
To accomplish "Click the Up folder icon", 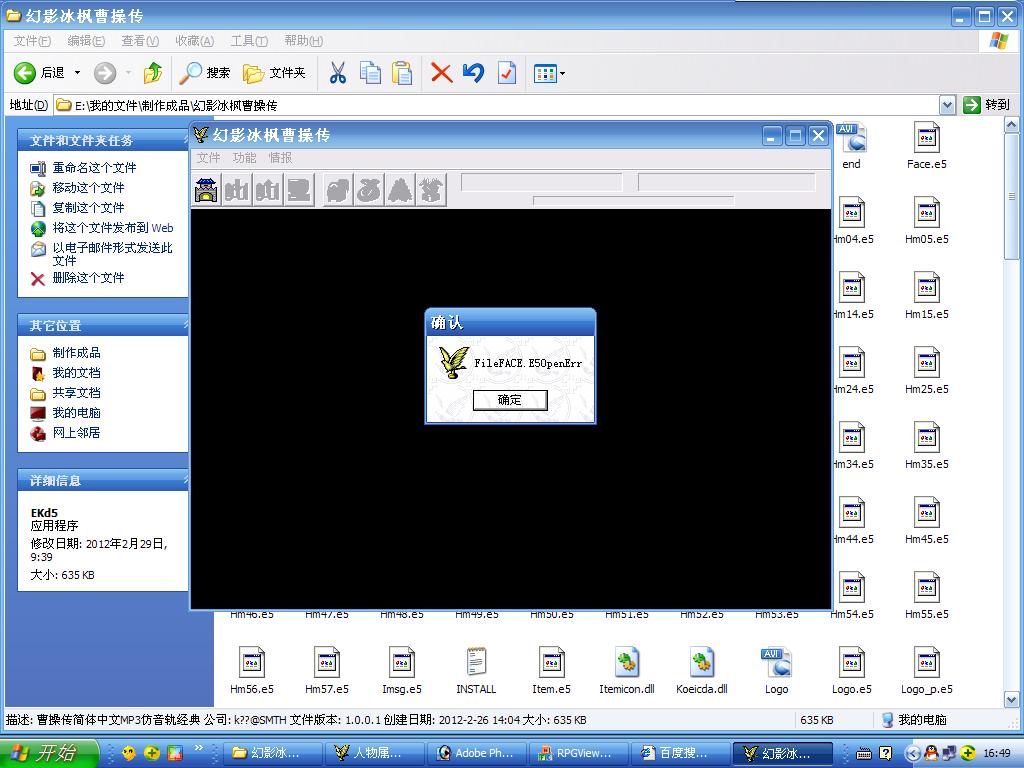I will [x=153, y=72].
